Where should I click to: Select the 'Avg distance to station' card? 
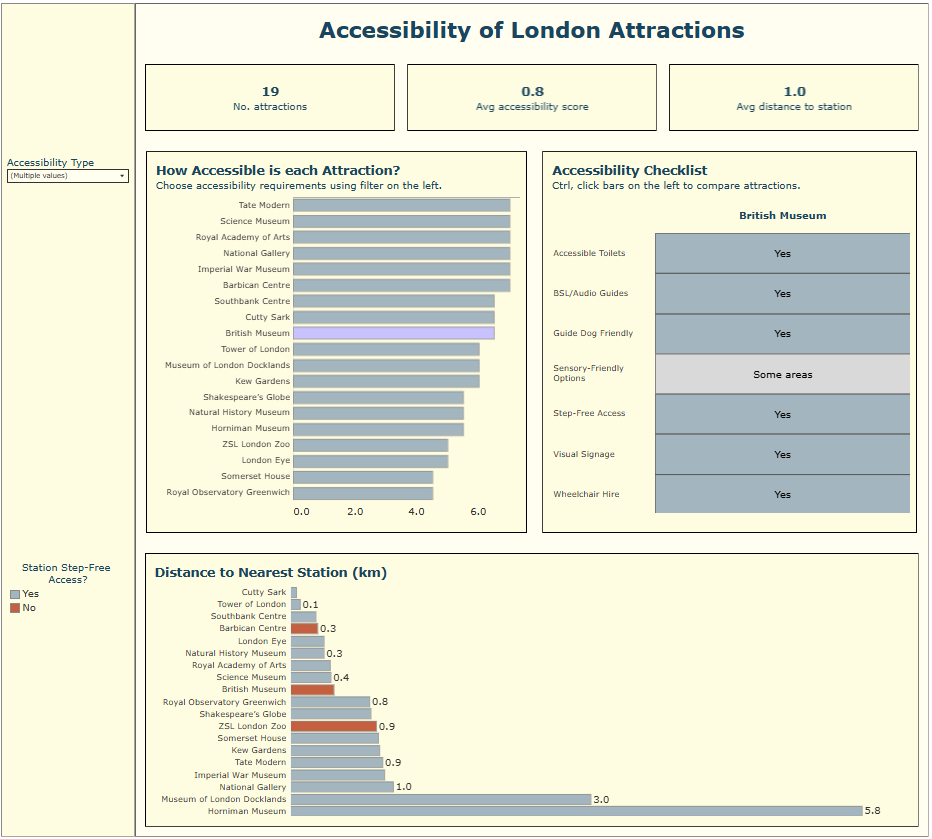(794, 98)
